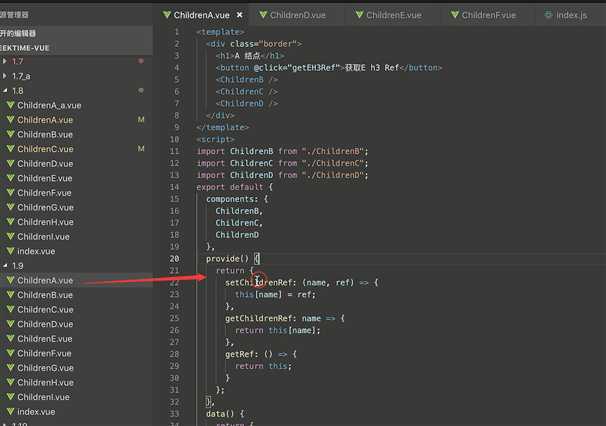Click the Vue icon on ChildrenA.vue tab
The width and height of the screenshot is (606, 426).
[167, 15]
